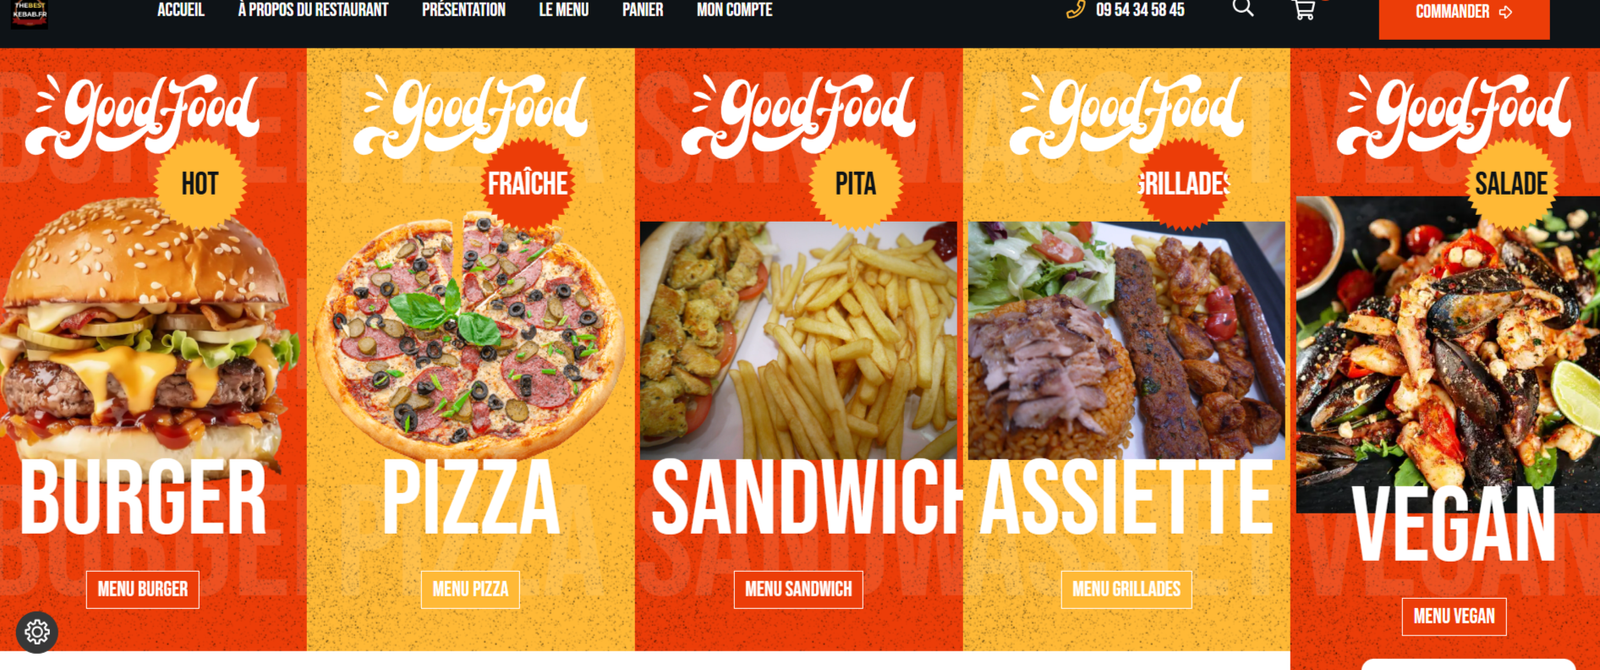Select Le Menu in the navigation
The height and width of the screenshot is (670, 1600).
pyautogui.click(x=564, y=10)
